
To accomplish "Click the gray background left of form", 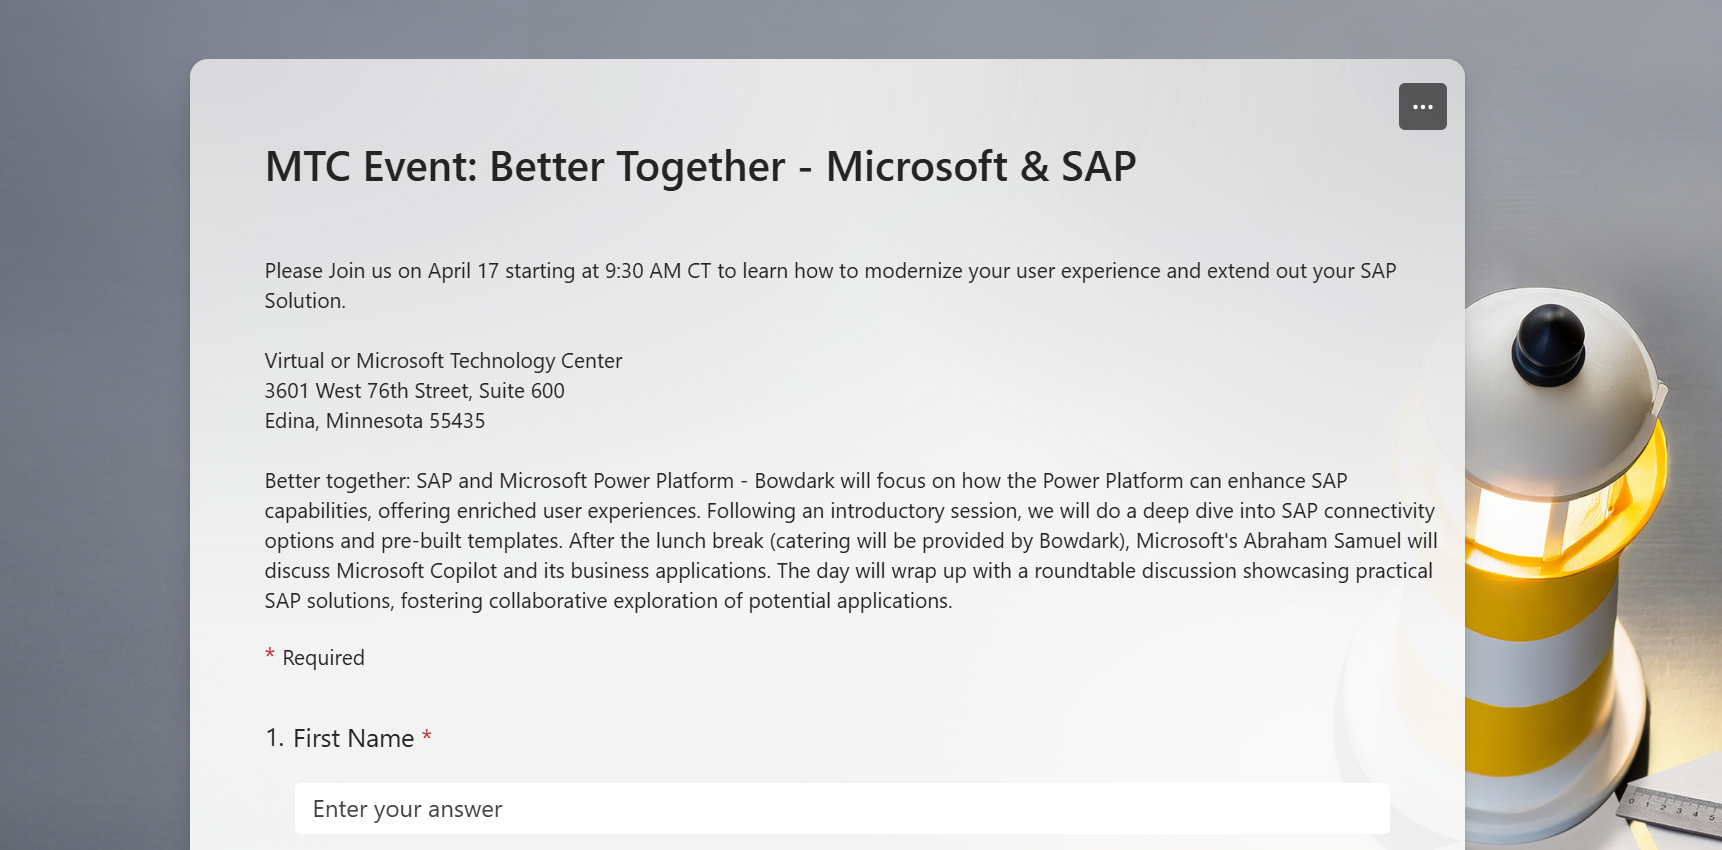I will point(90,400).
